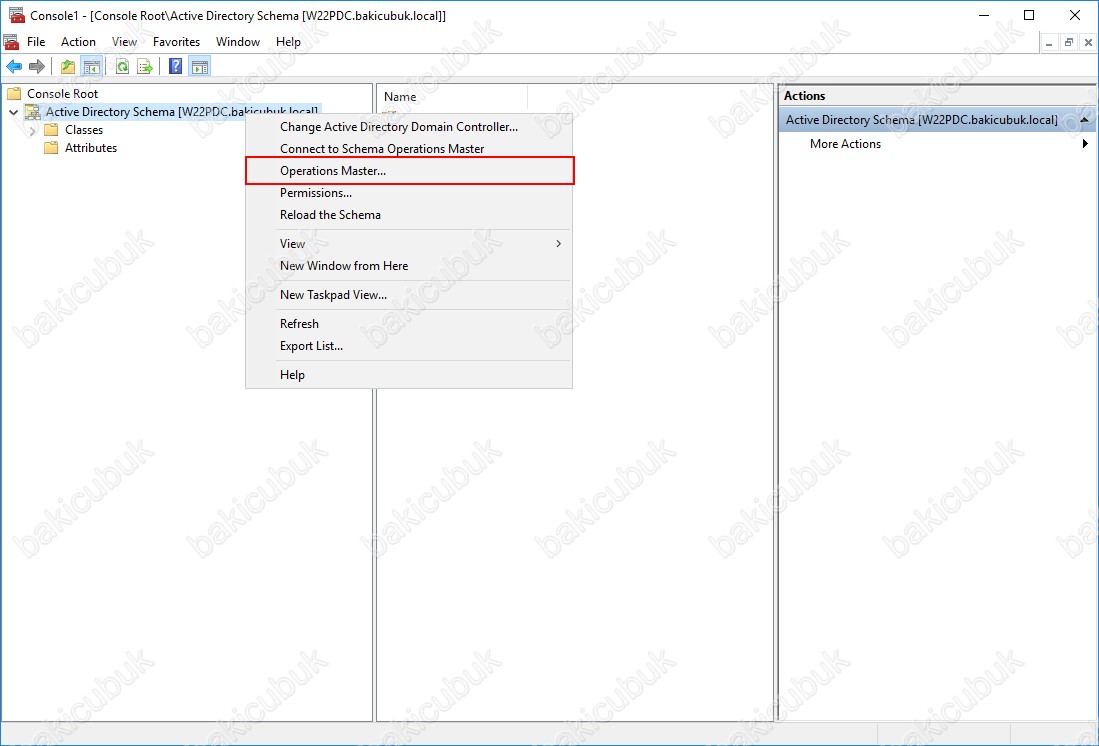Expand the Classes tree node
Screen dimensions: 1099x746
pos(32,130)
